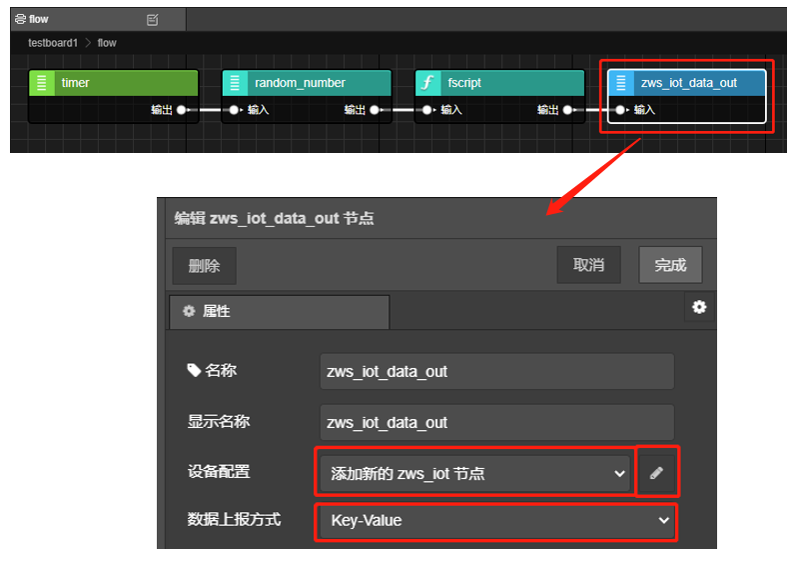Click the 显示名称 display name field
This screenshot has height=563, width=803.
497,423
